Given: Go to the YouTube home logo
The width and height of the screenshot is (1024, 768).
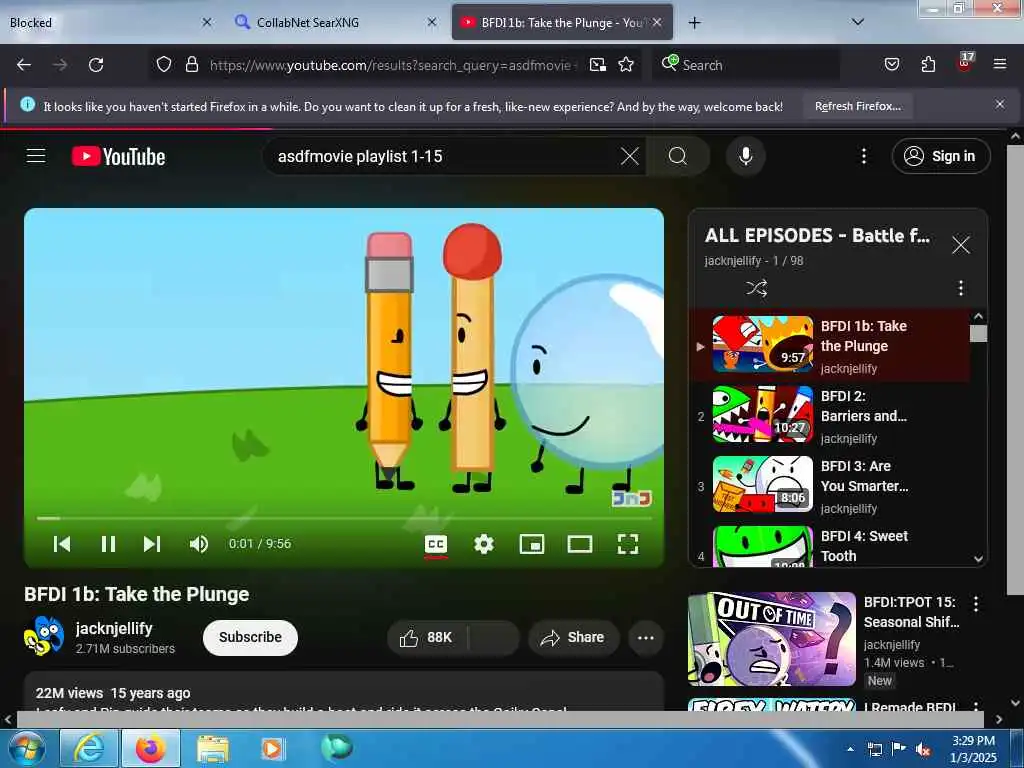Looking at the screenshot, I should coord(118,157).
